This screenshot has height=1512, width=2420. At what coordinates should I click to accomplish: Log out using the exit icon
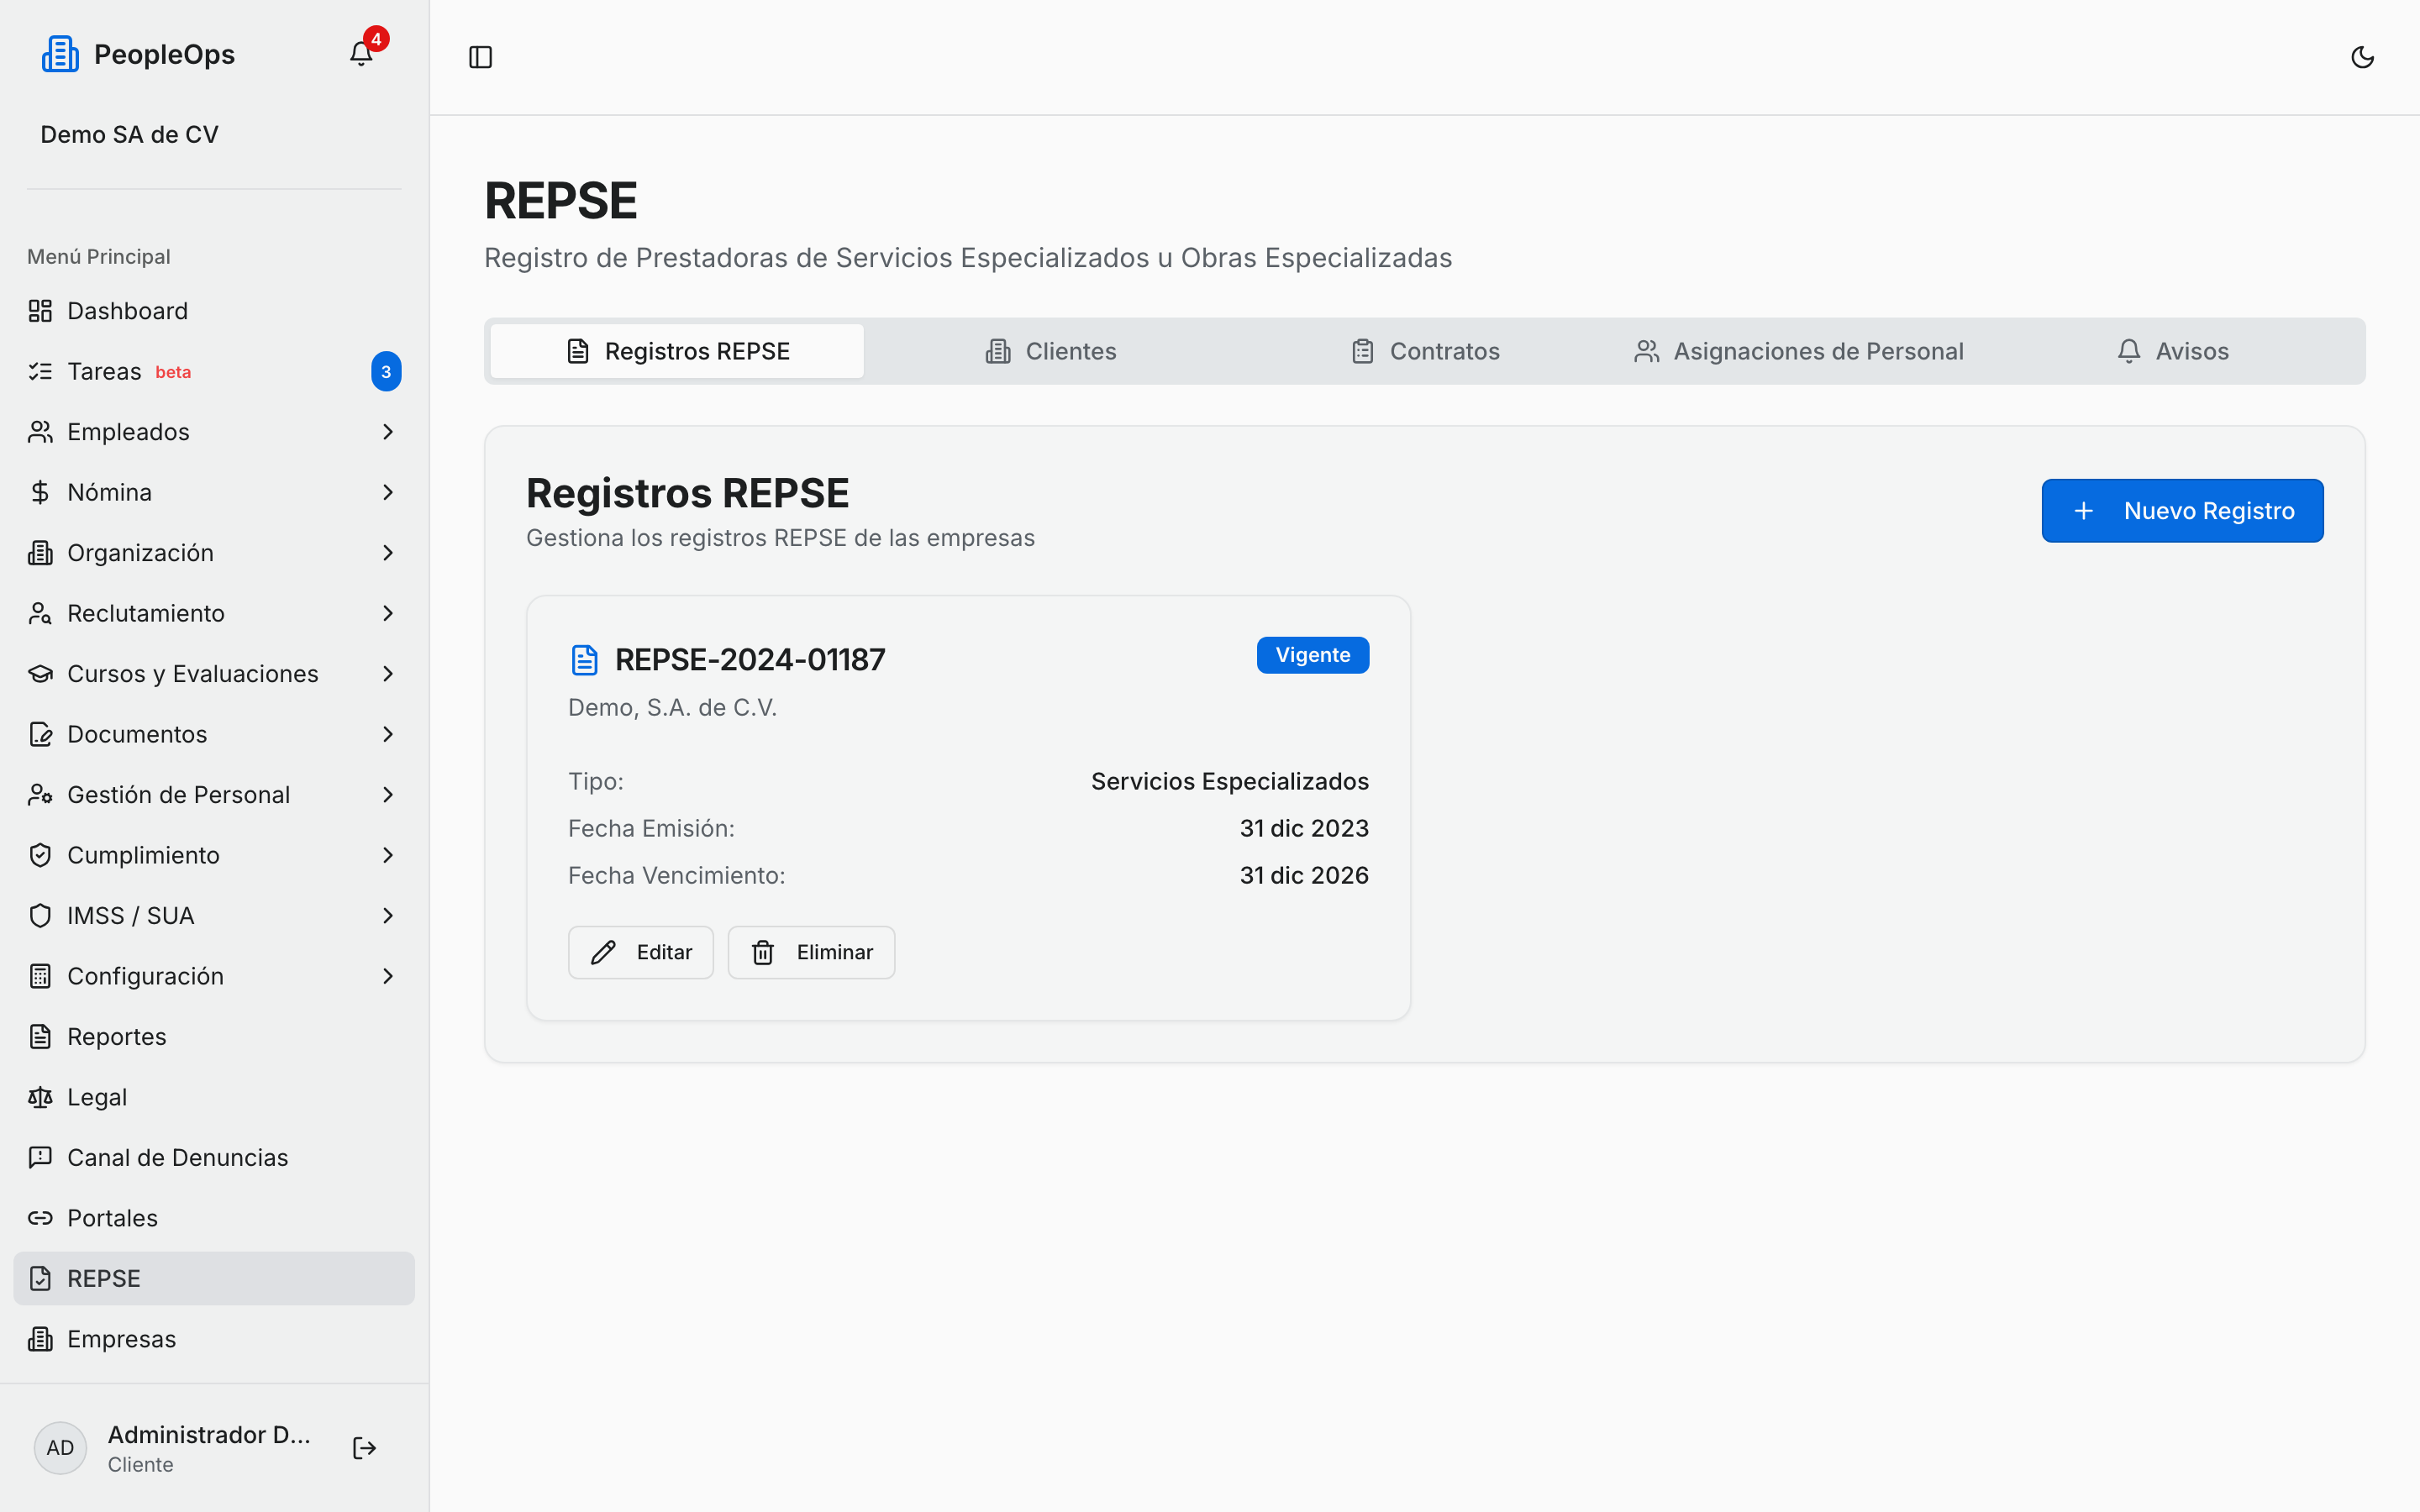pos(364,1448)
